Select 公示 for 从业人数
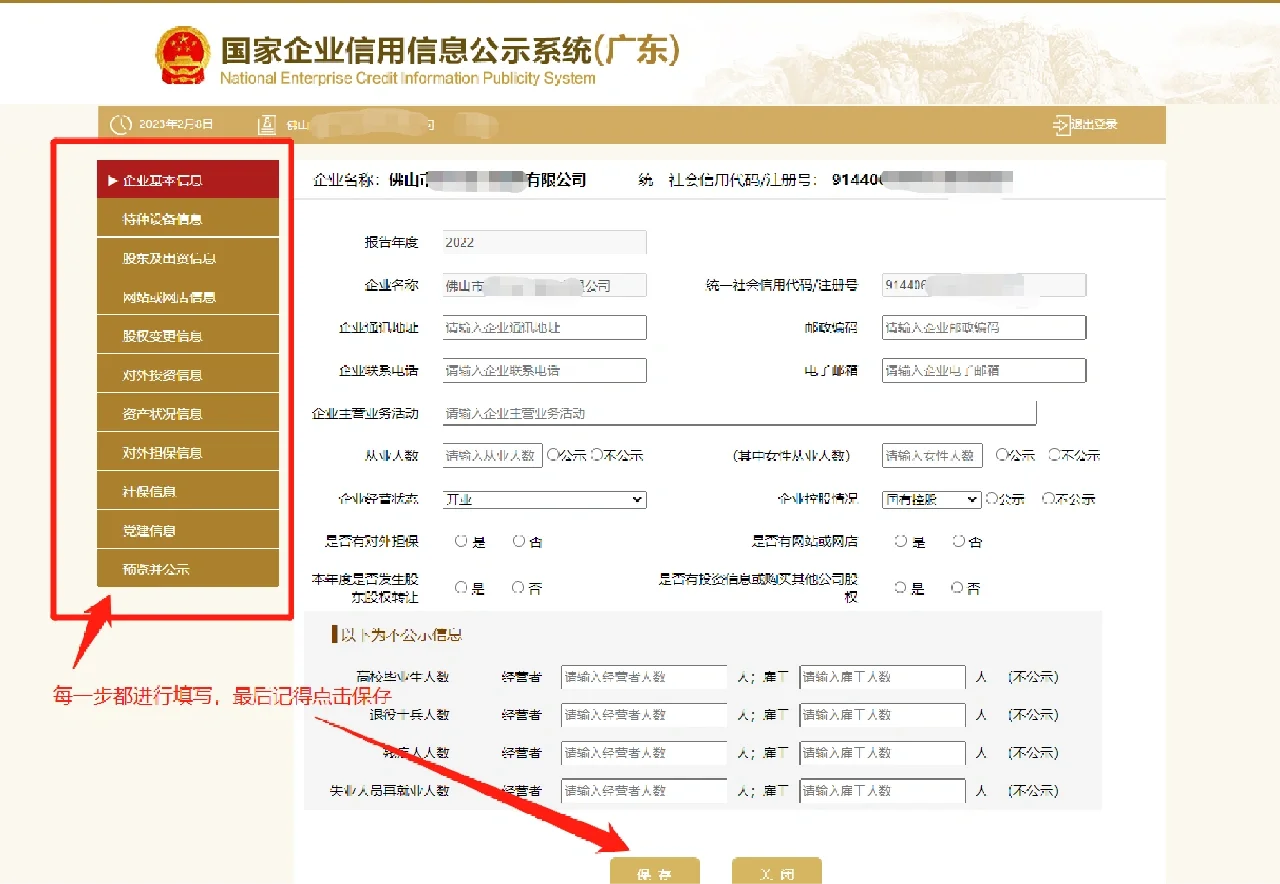Viewport: 1280px width, 884px height. [x=553, y=455]
